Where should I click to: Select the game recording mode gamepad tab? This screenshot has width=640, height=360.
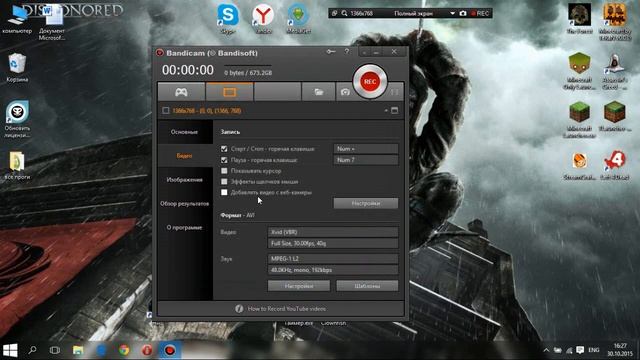click(x=181, y=92)
